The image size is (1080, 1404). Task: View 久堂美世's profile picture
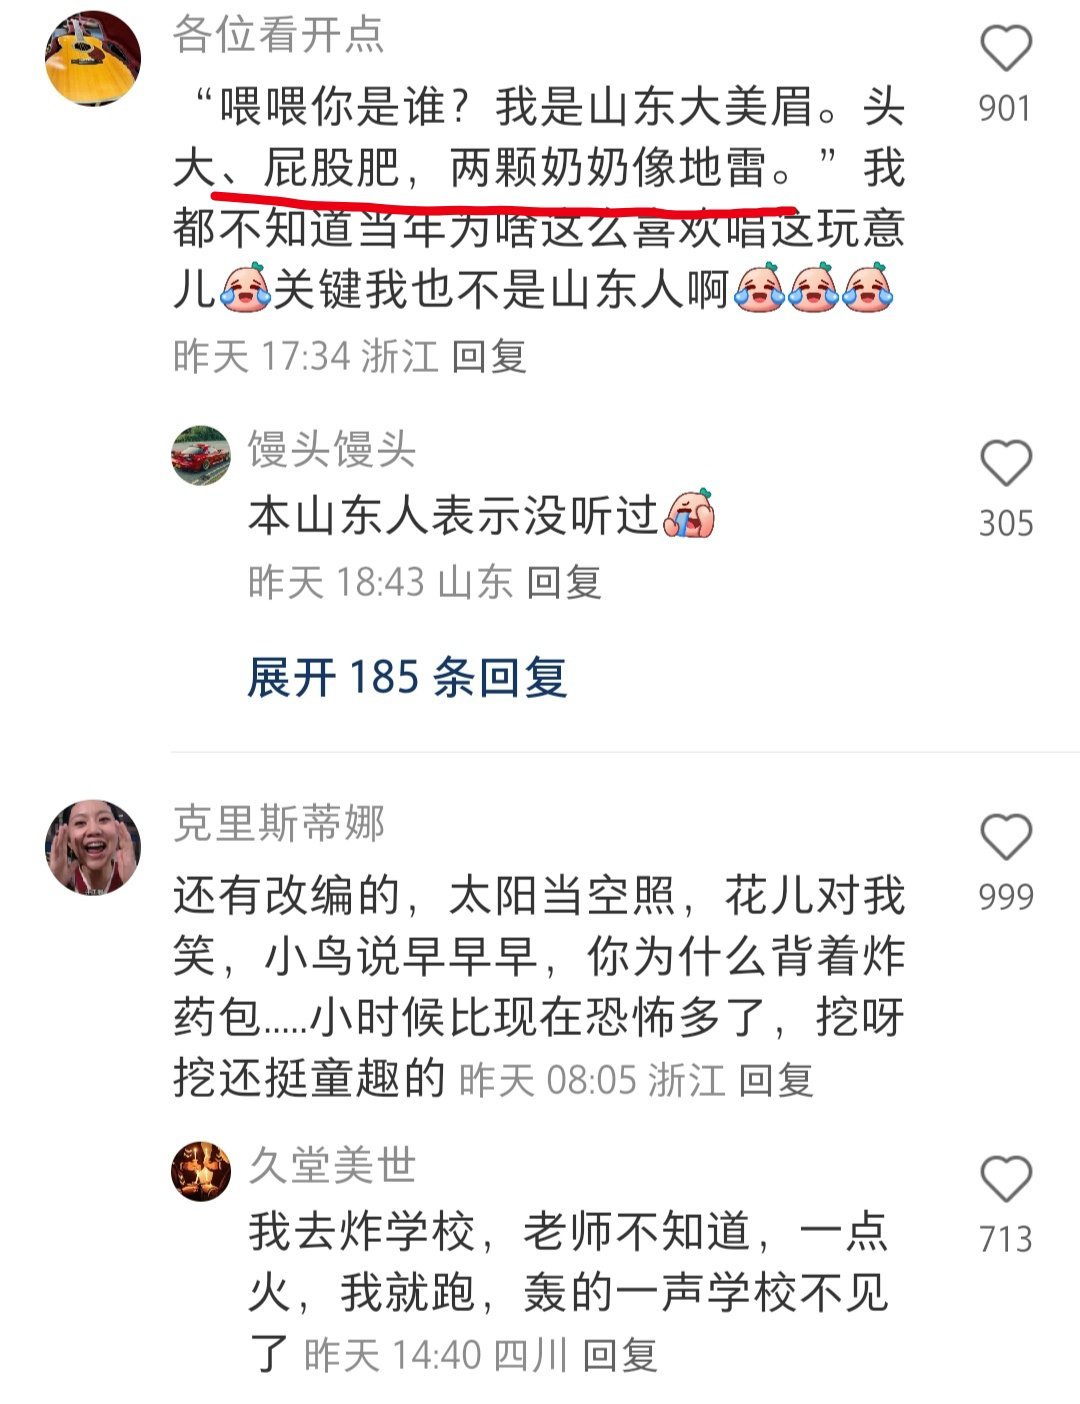coord(201,1171)
